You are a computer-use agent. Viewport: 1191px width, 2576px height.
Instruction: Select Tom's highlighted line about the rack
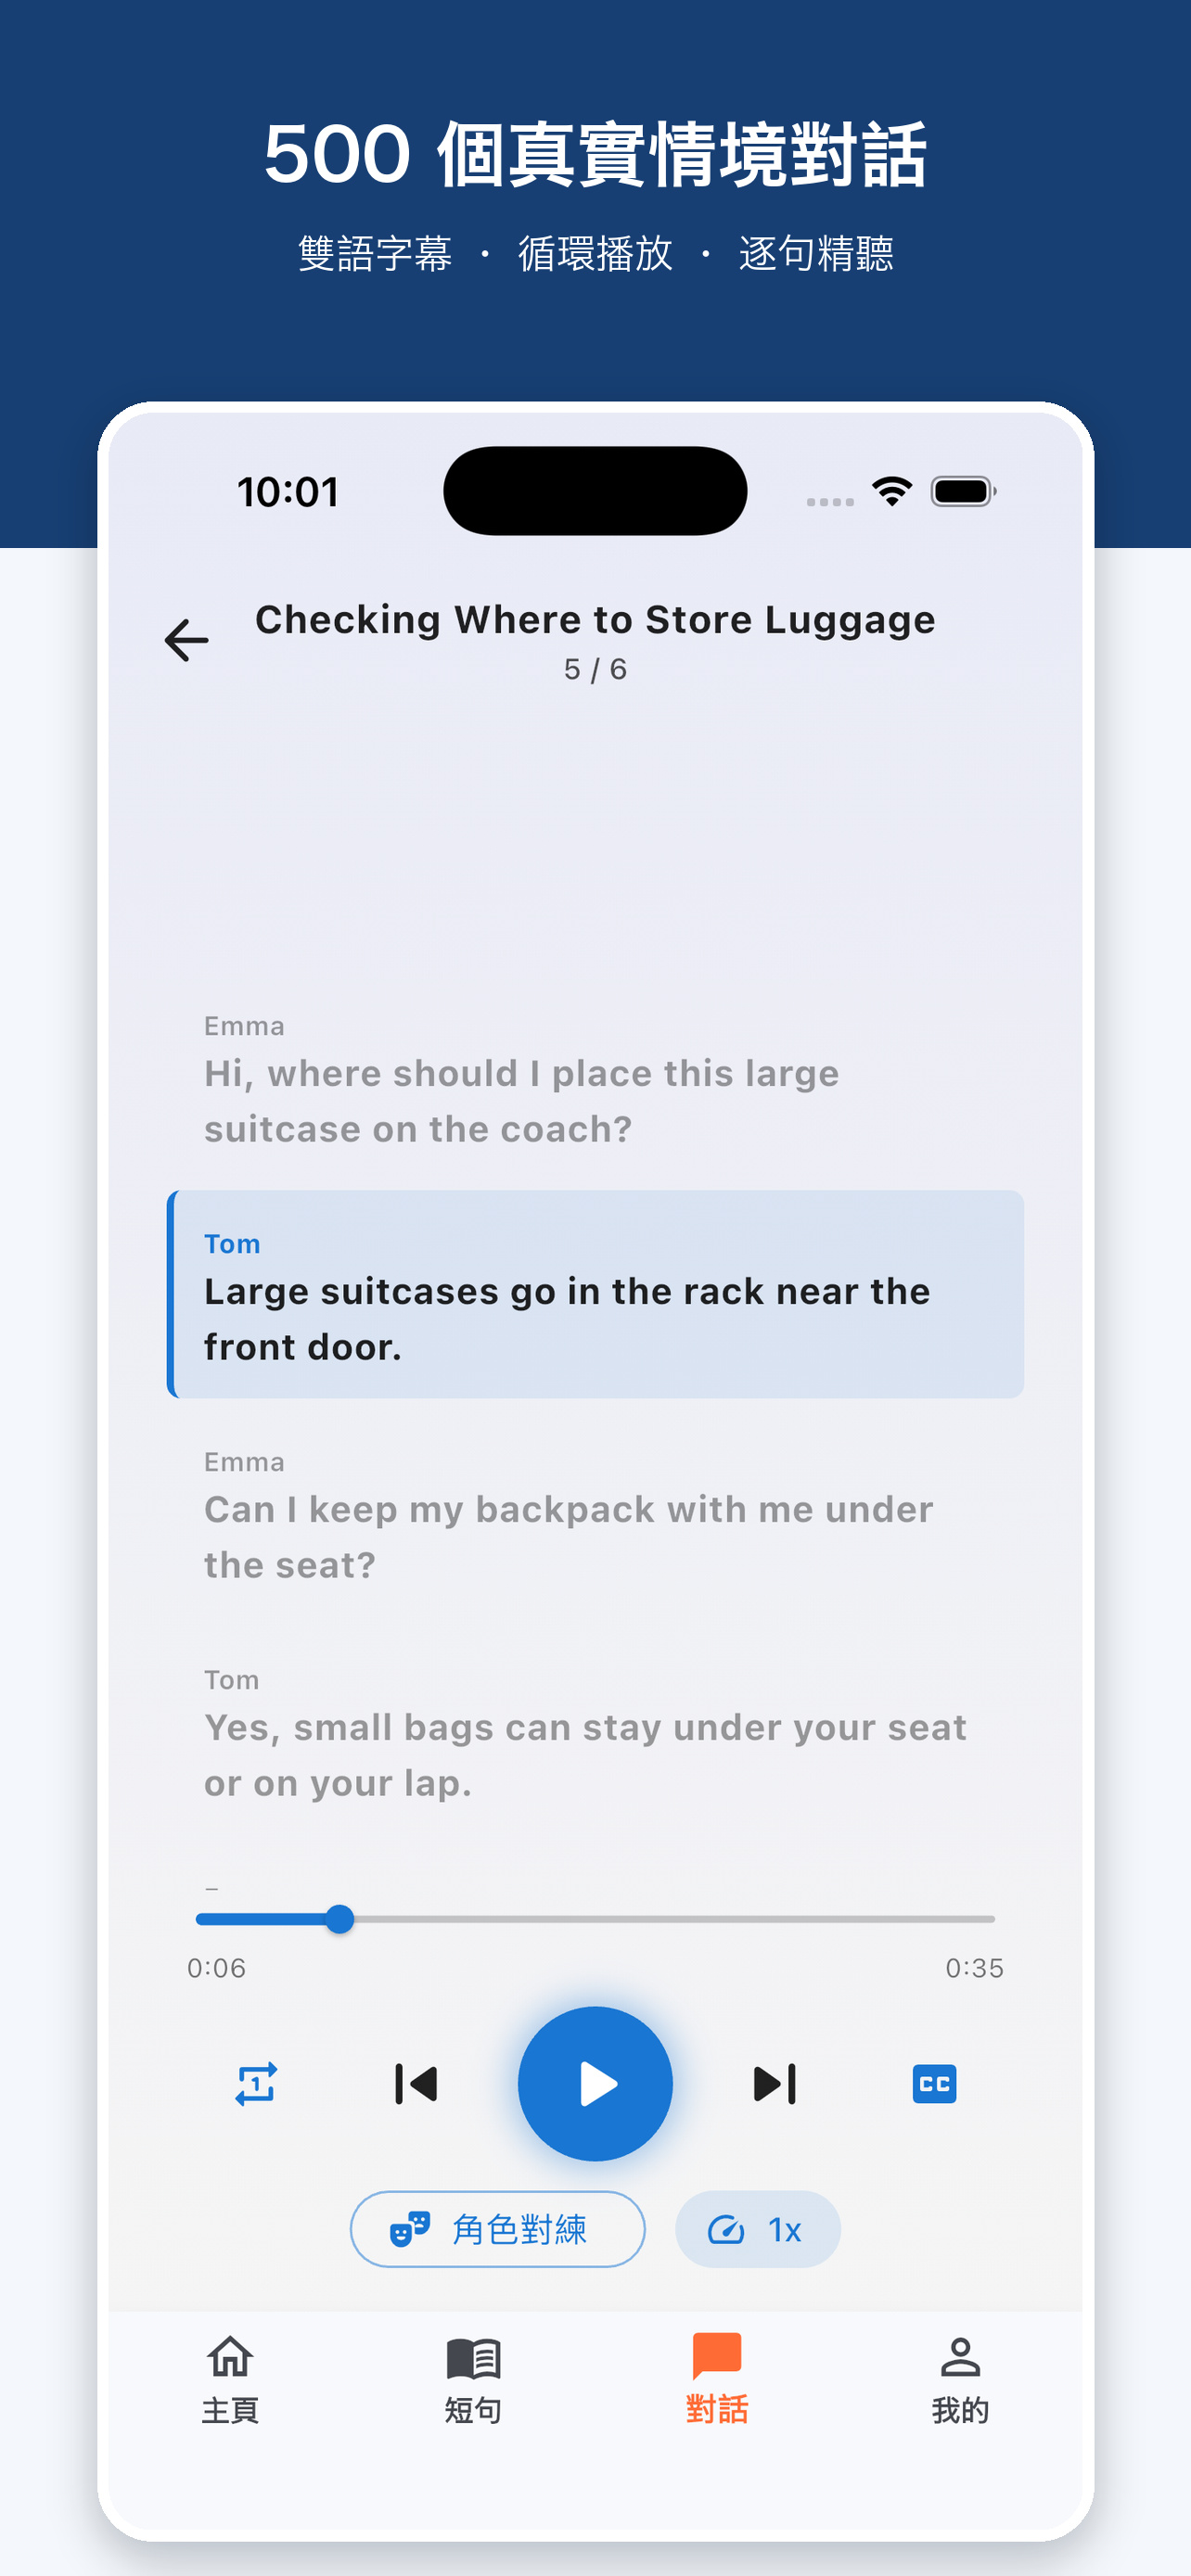(595, 1294)
